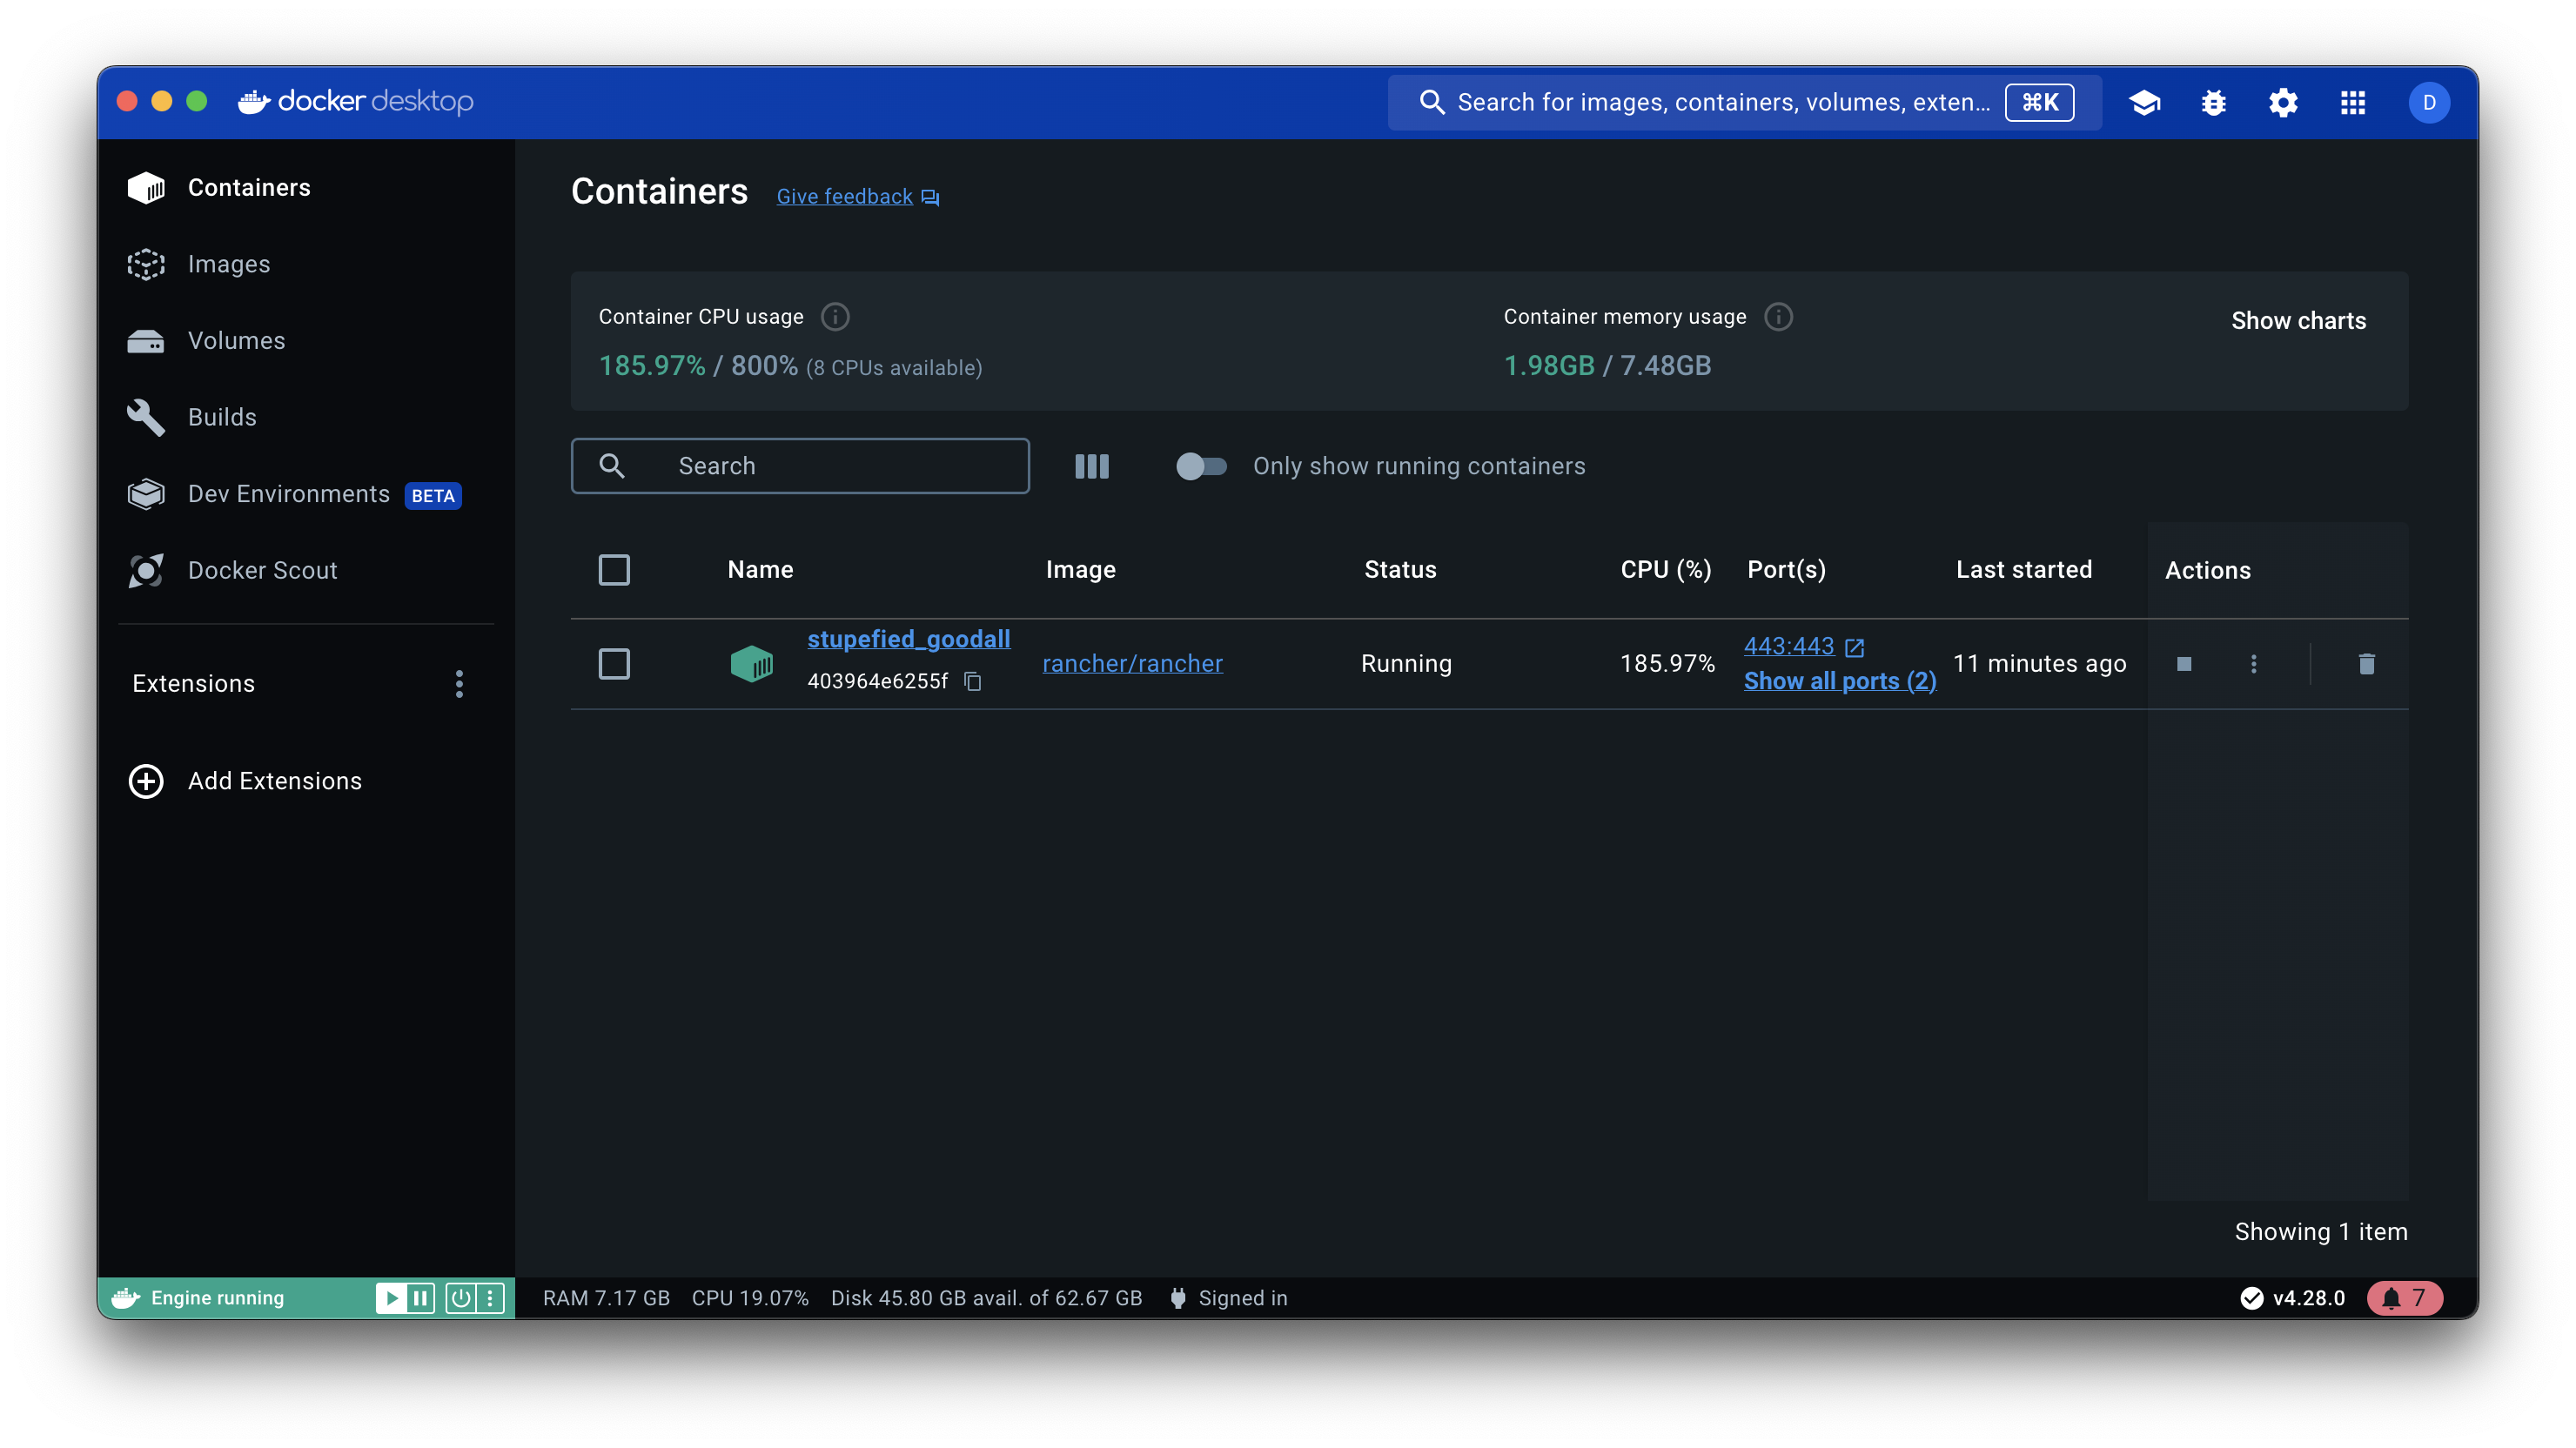Viewport: 2576px width, 1448px height.
Task: Click the Give feedback link
Action: (x=844, y=197)
